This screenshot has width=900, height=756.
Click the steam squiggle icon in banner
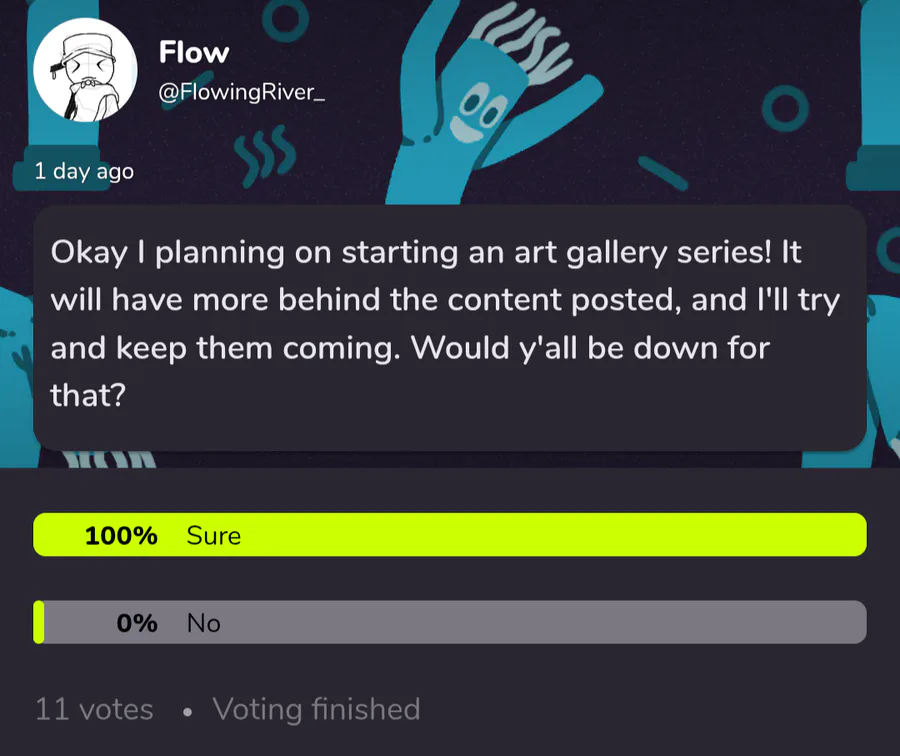coord(265,155)
